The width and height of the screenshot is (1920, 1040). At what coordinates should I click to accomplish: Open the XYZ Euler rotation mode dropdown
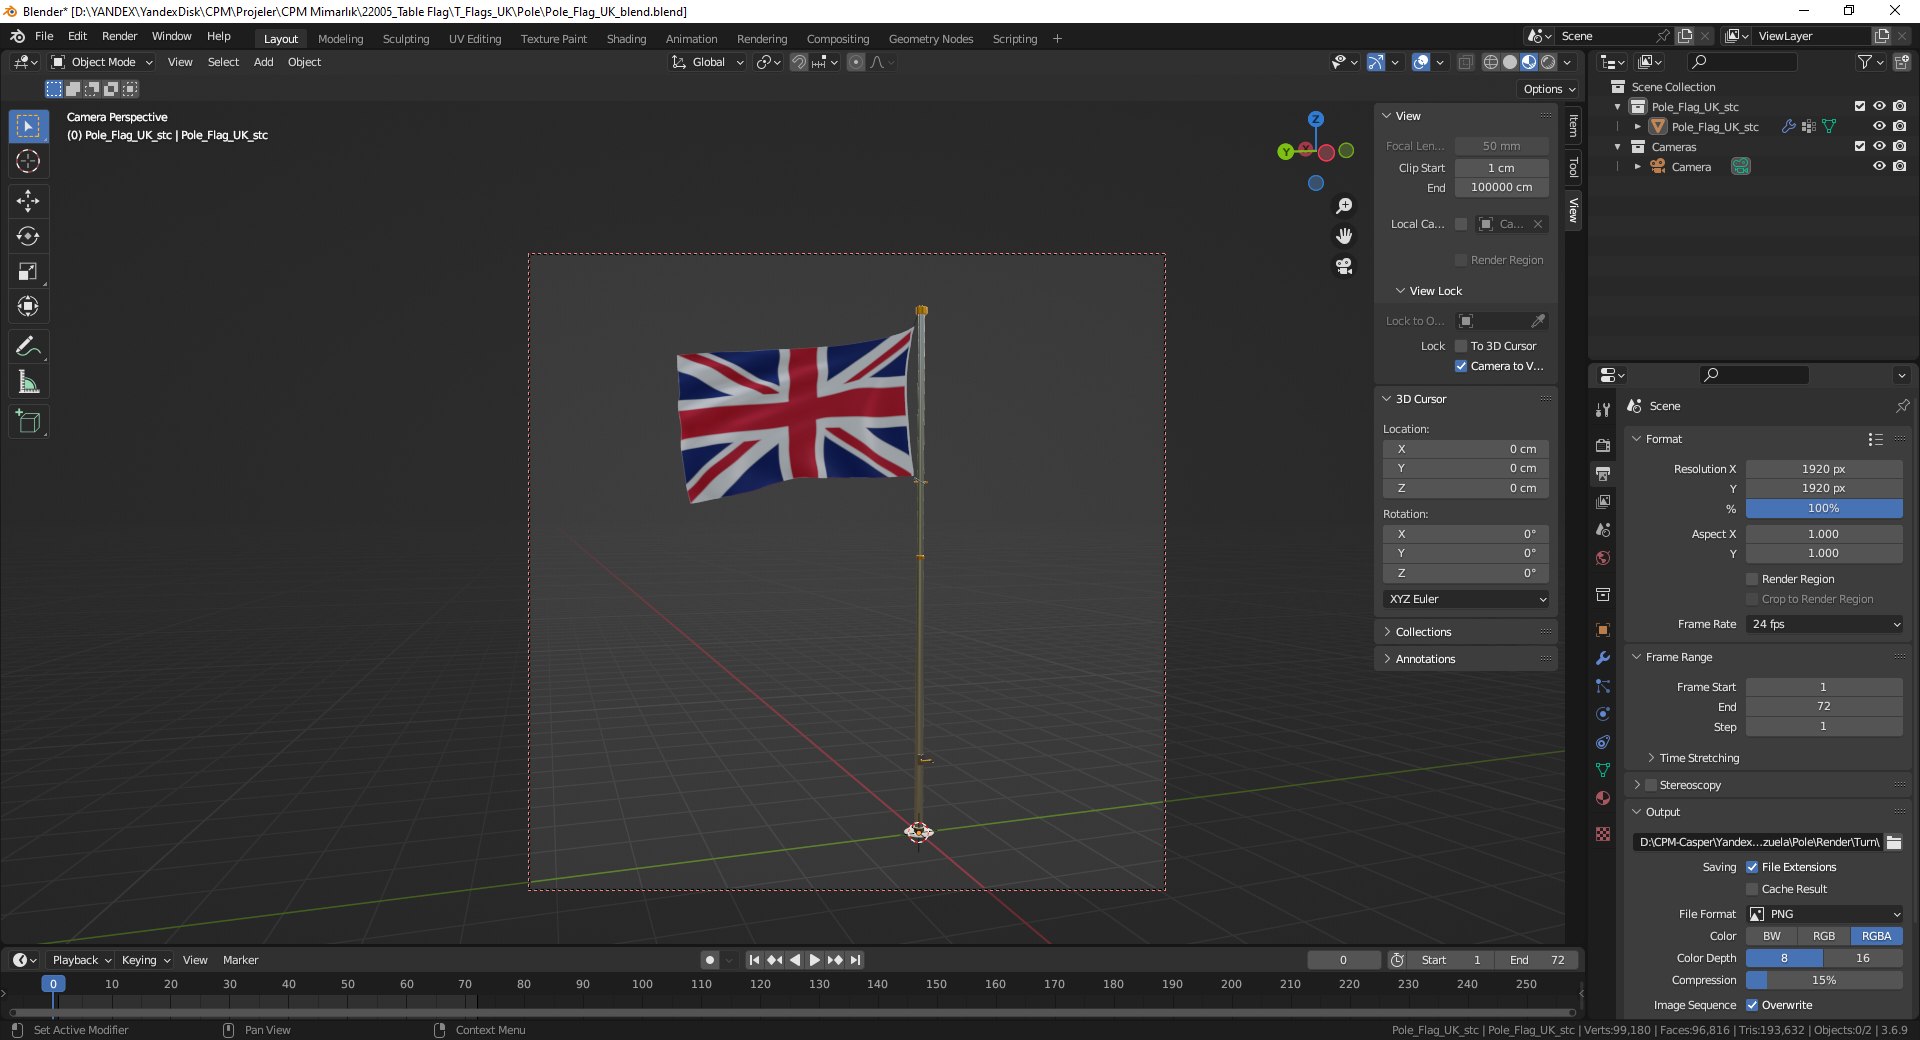click(x=1466, y=599)
